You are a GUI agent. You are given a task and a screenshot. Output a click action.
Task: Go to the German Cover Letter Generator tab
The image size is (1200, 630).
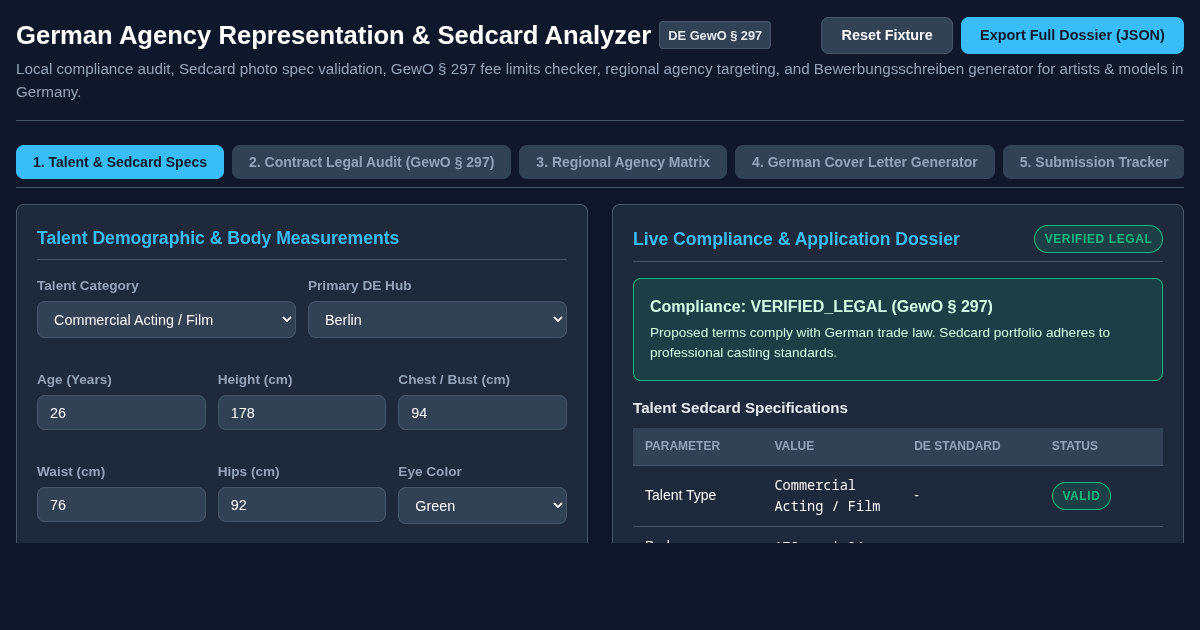click(x=865, y=162)
